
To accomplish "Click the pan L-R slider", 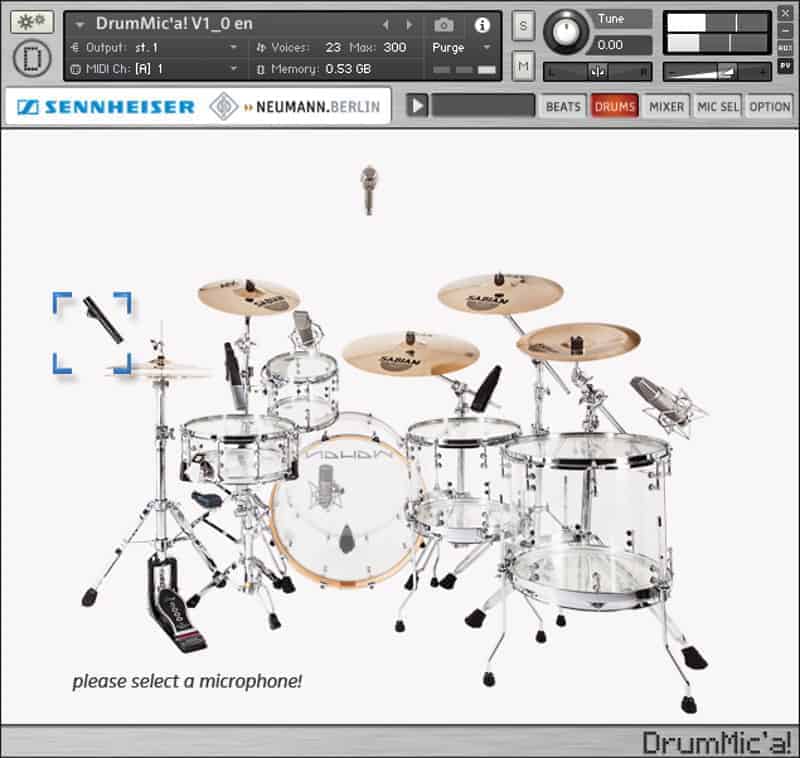I will (597, 71).
